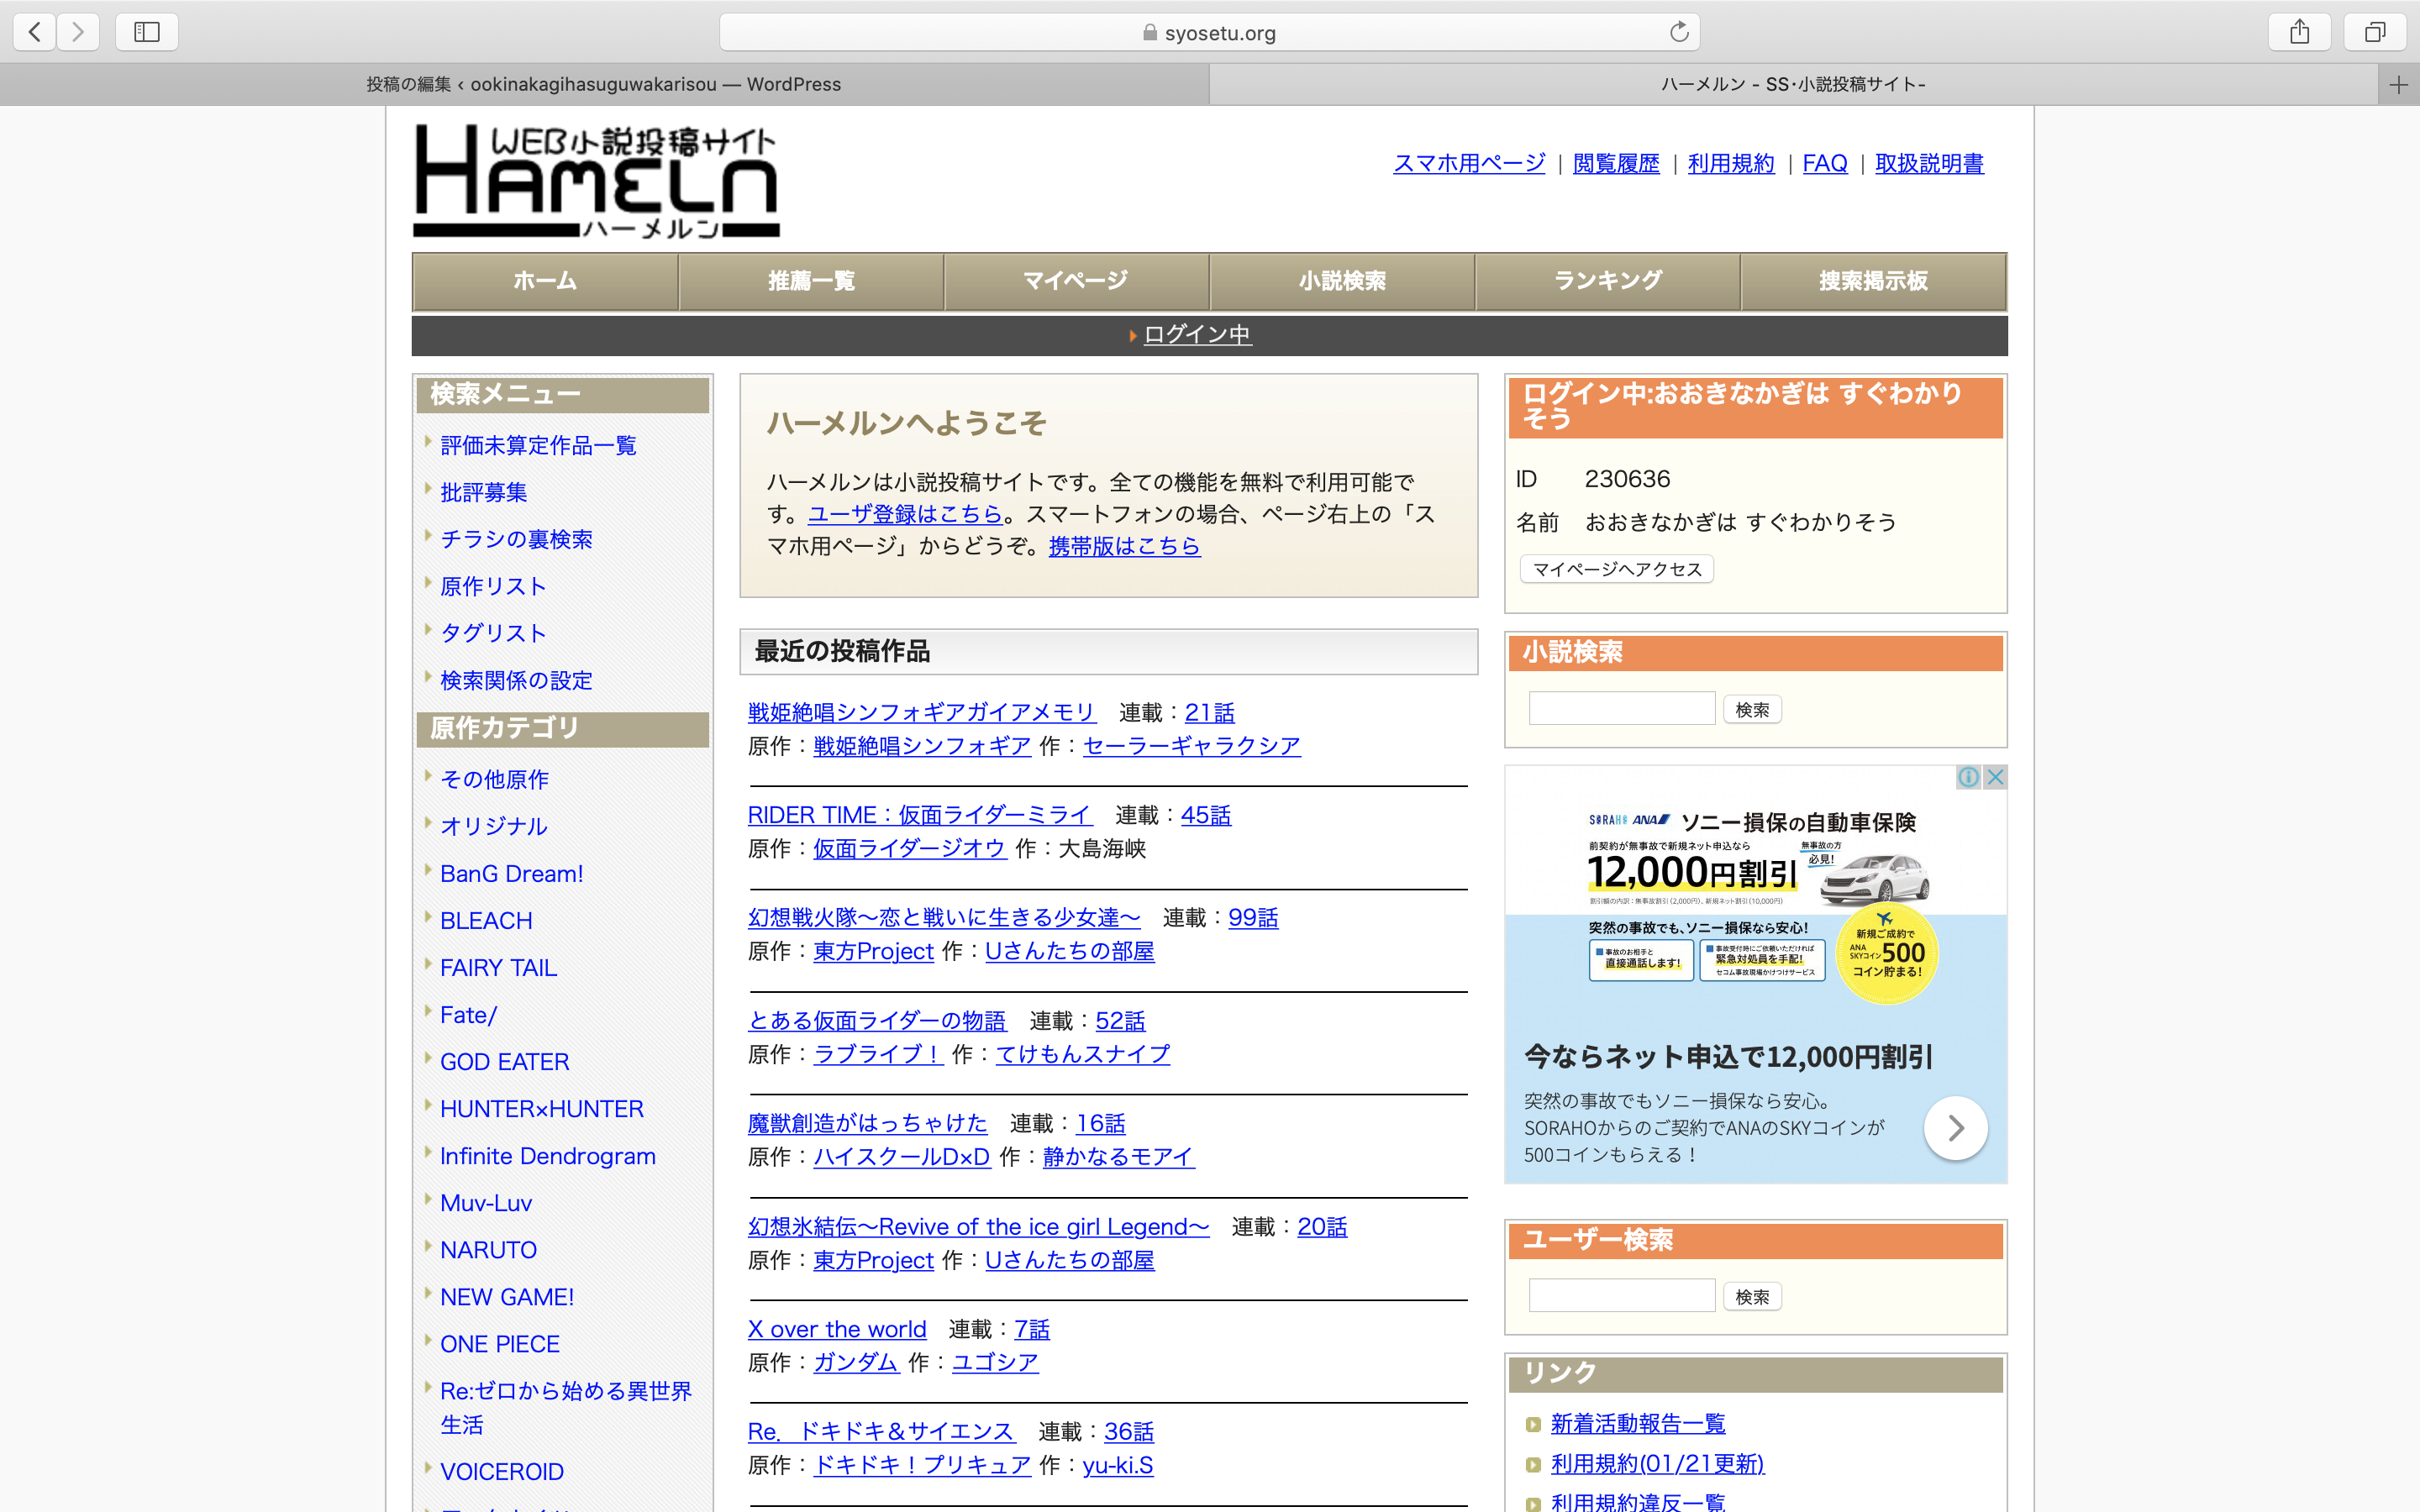Open the FAQ link
This screenshot has width=2420, height=1512.
pyautogui.click(x=1825, y=163)
